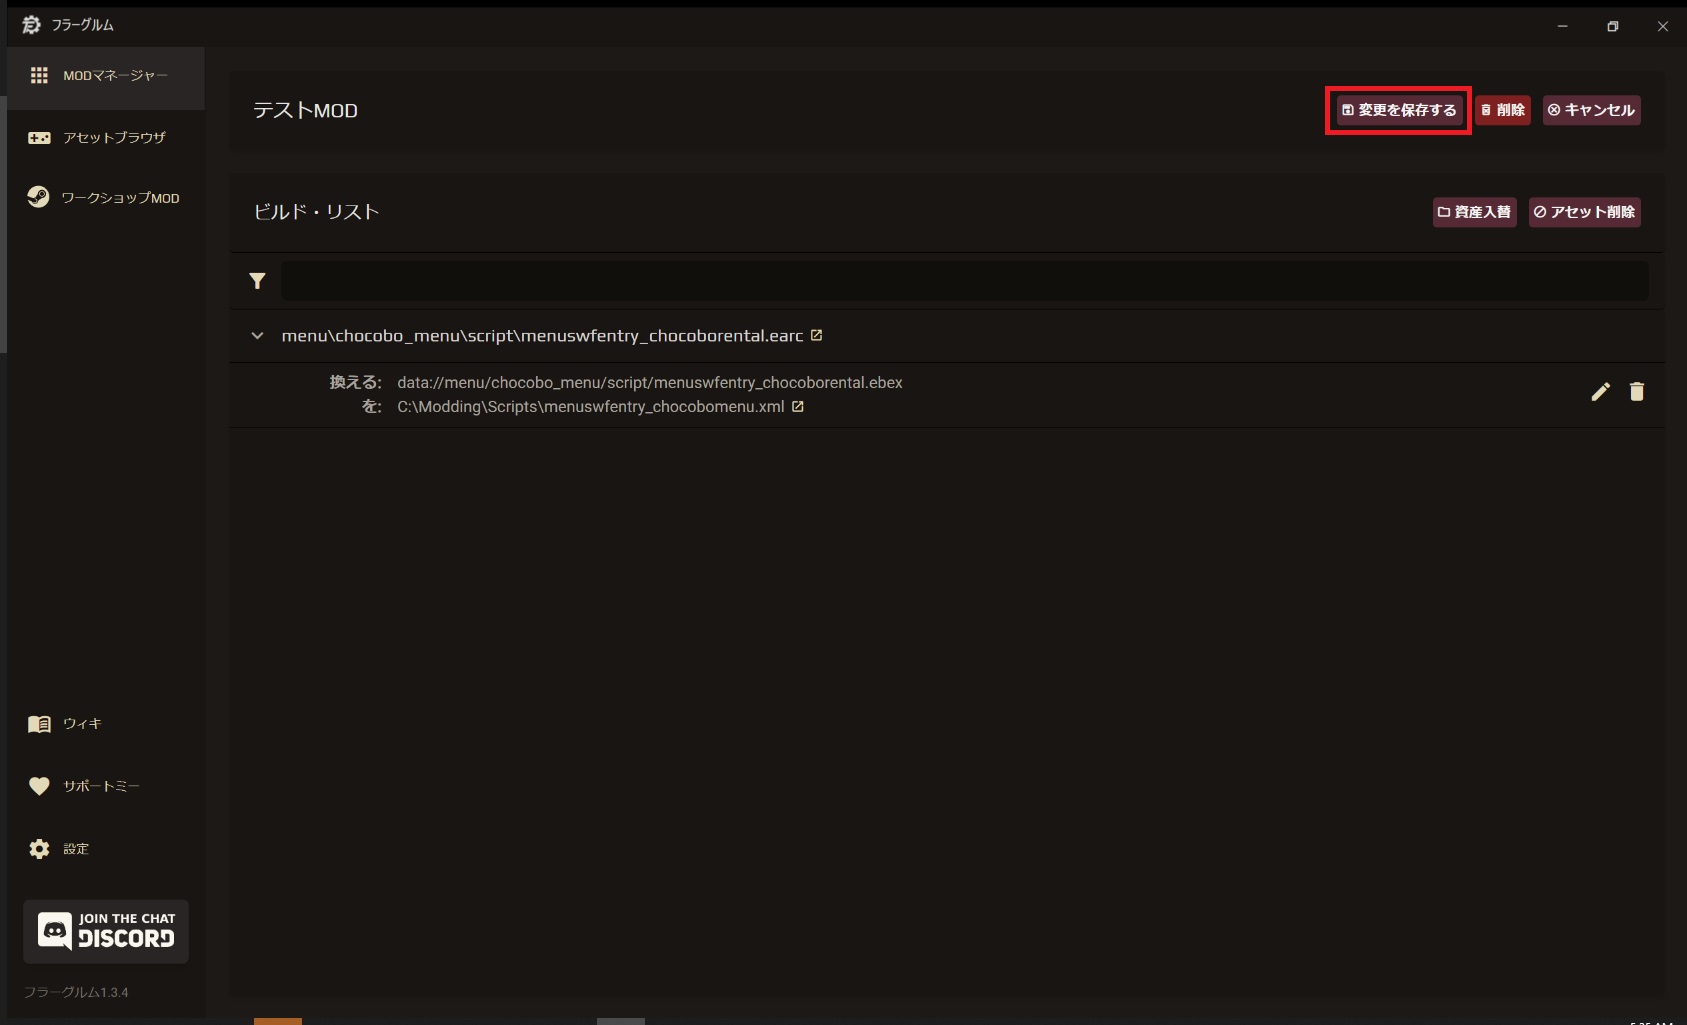Click the ビルド・リスト heading text

(x=316, y=212)
